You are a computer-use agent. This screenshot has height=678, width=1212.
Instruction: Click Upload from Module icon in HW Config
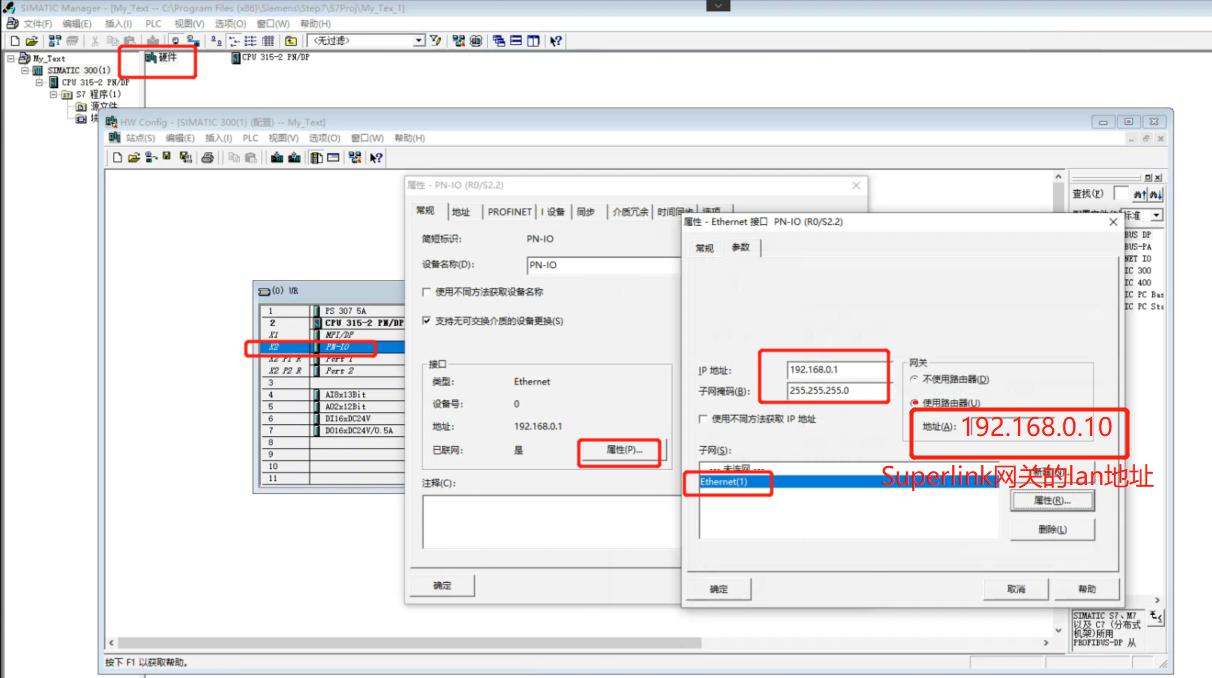294,157
